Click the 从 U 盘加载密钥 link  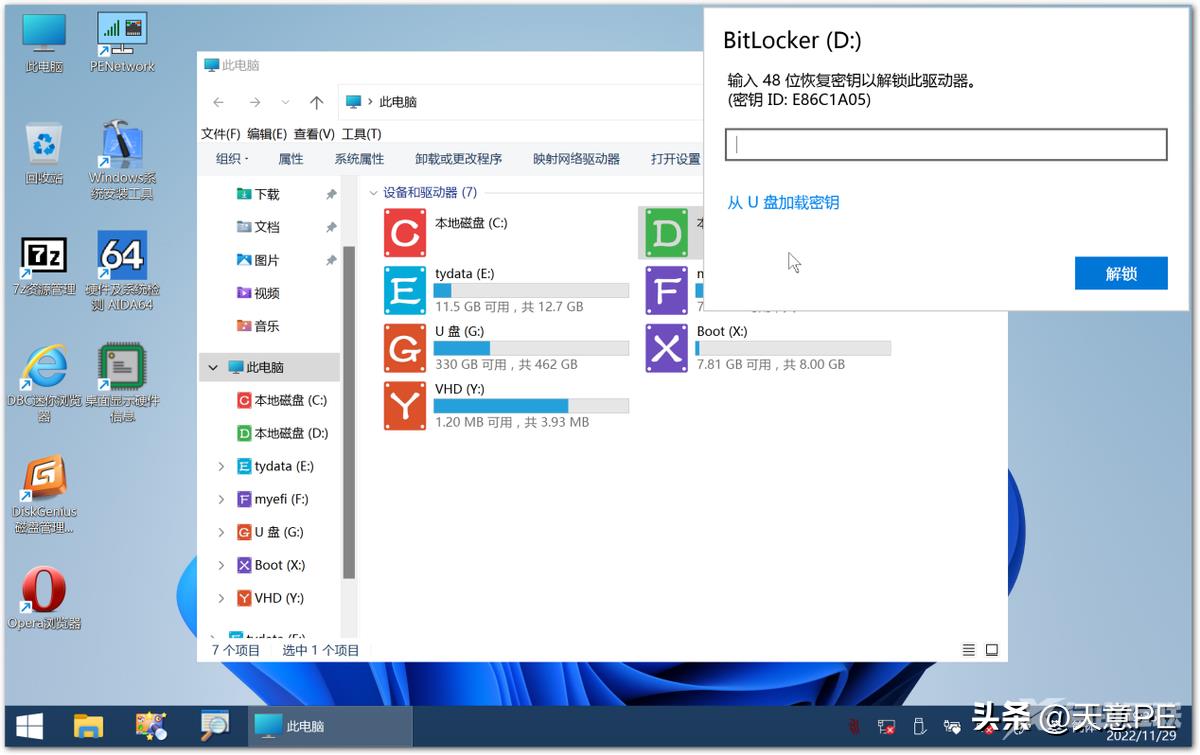[783, 202]
